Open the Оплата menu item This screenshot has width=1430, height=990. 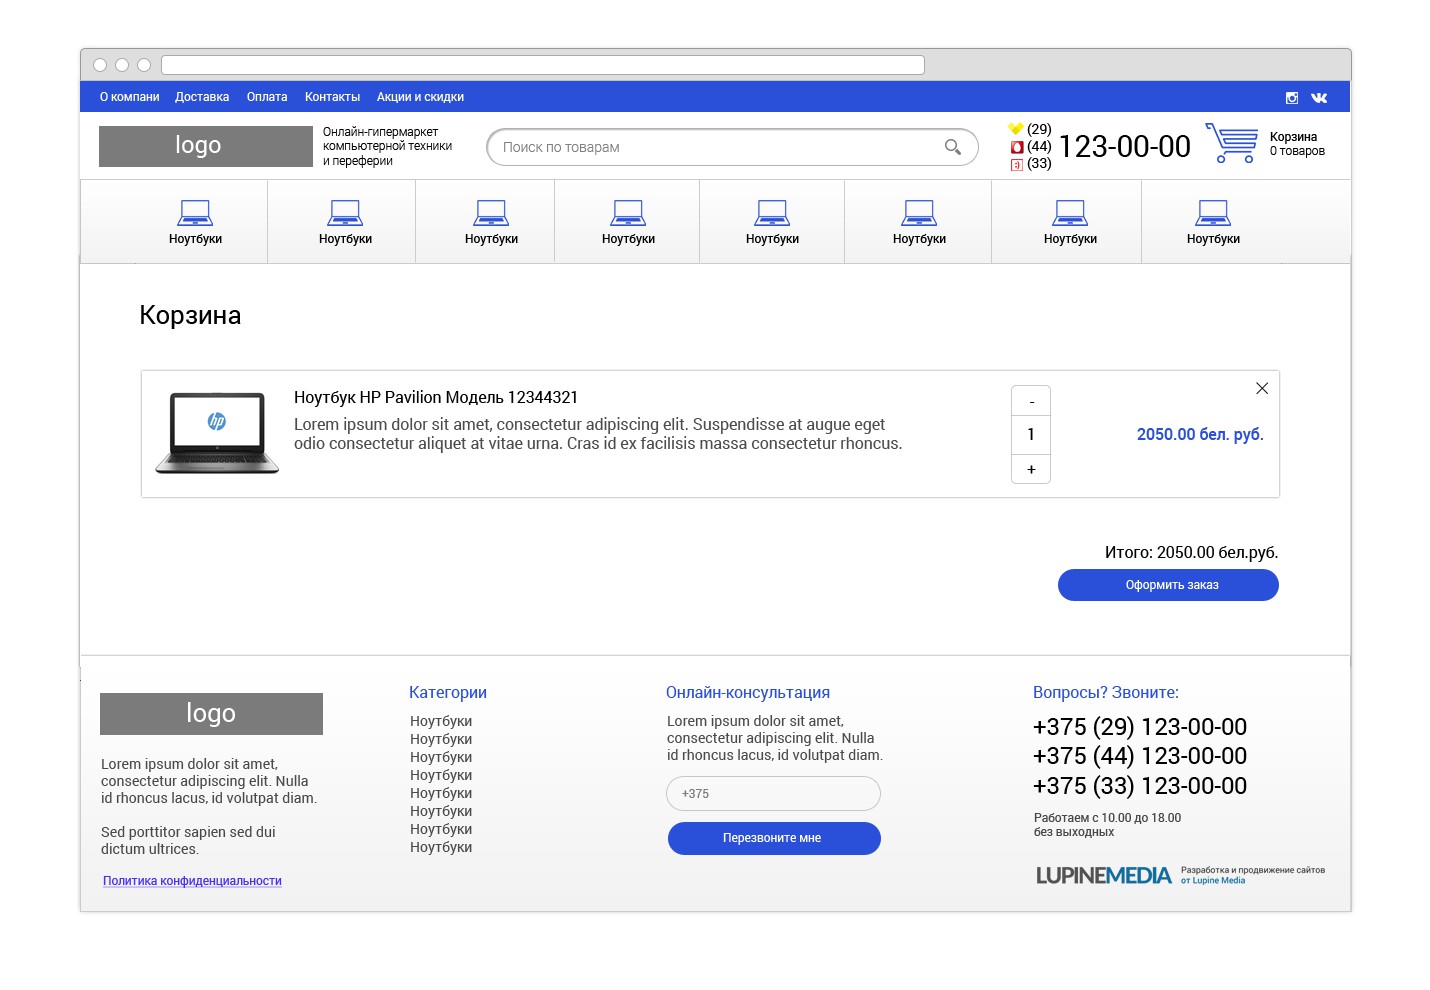pyautogui.click(x=267, y=97)
